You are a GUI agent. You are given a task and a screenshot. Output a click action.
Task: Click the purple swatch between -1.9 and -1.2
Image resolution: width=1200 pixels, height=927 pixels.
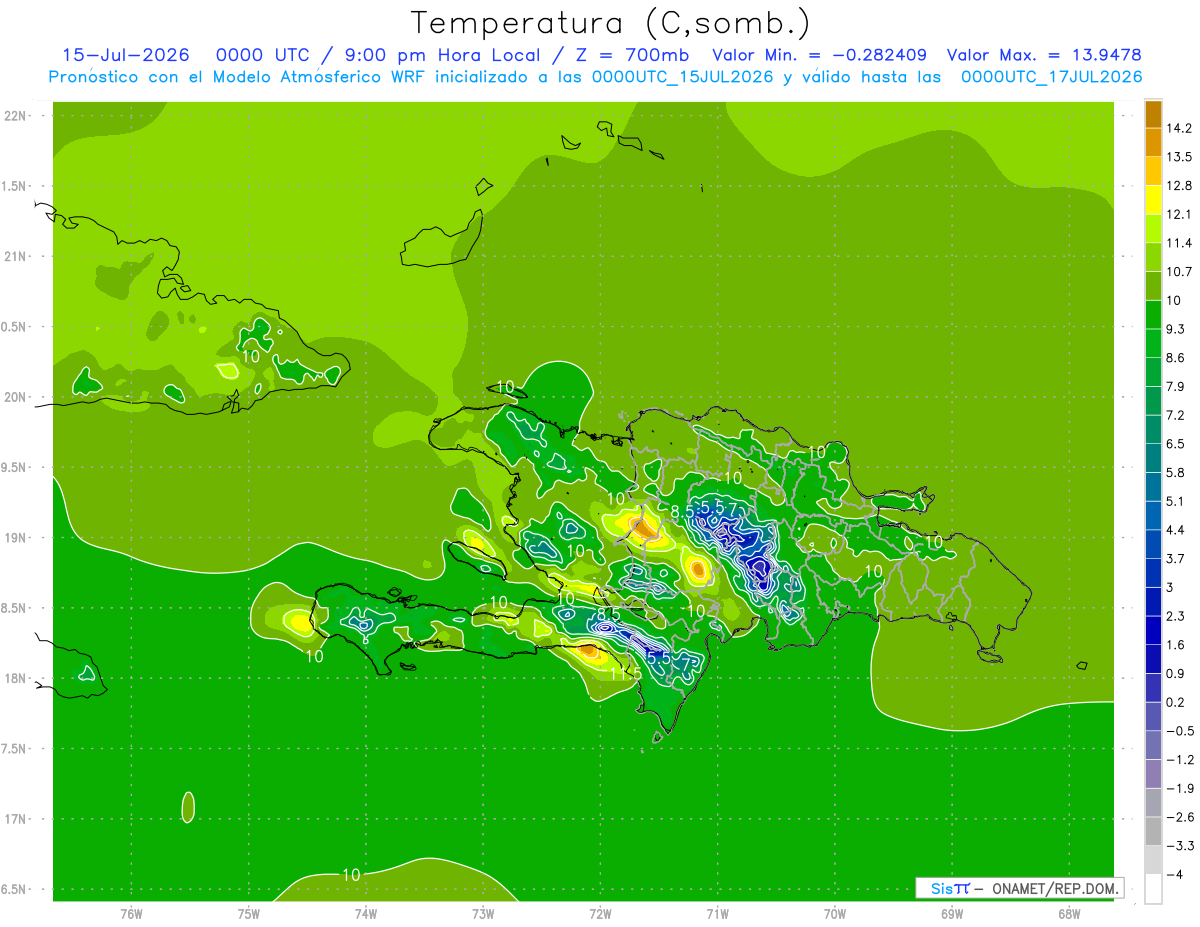[1153, 774]
